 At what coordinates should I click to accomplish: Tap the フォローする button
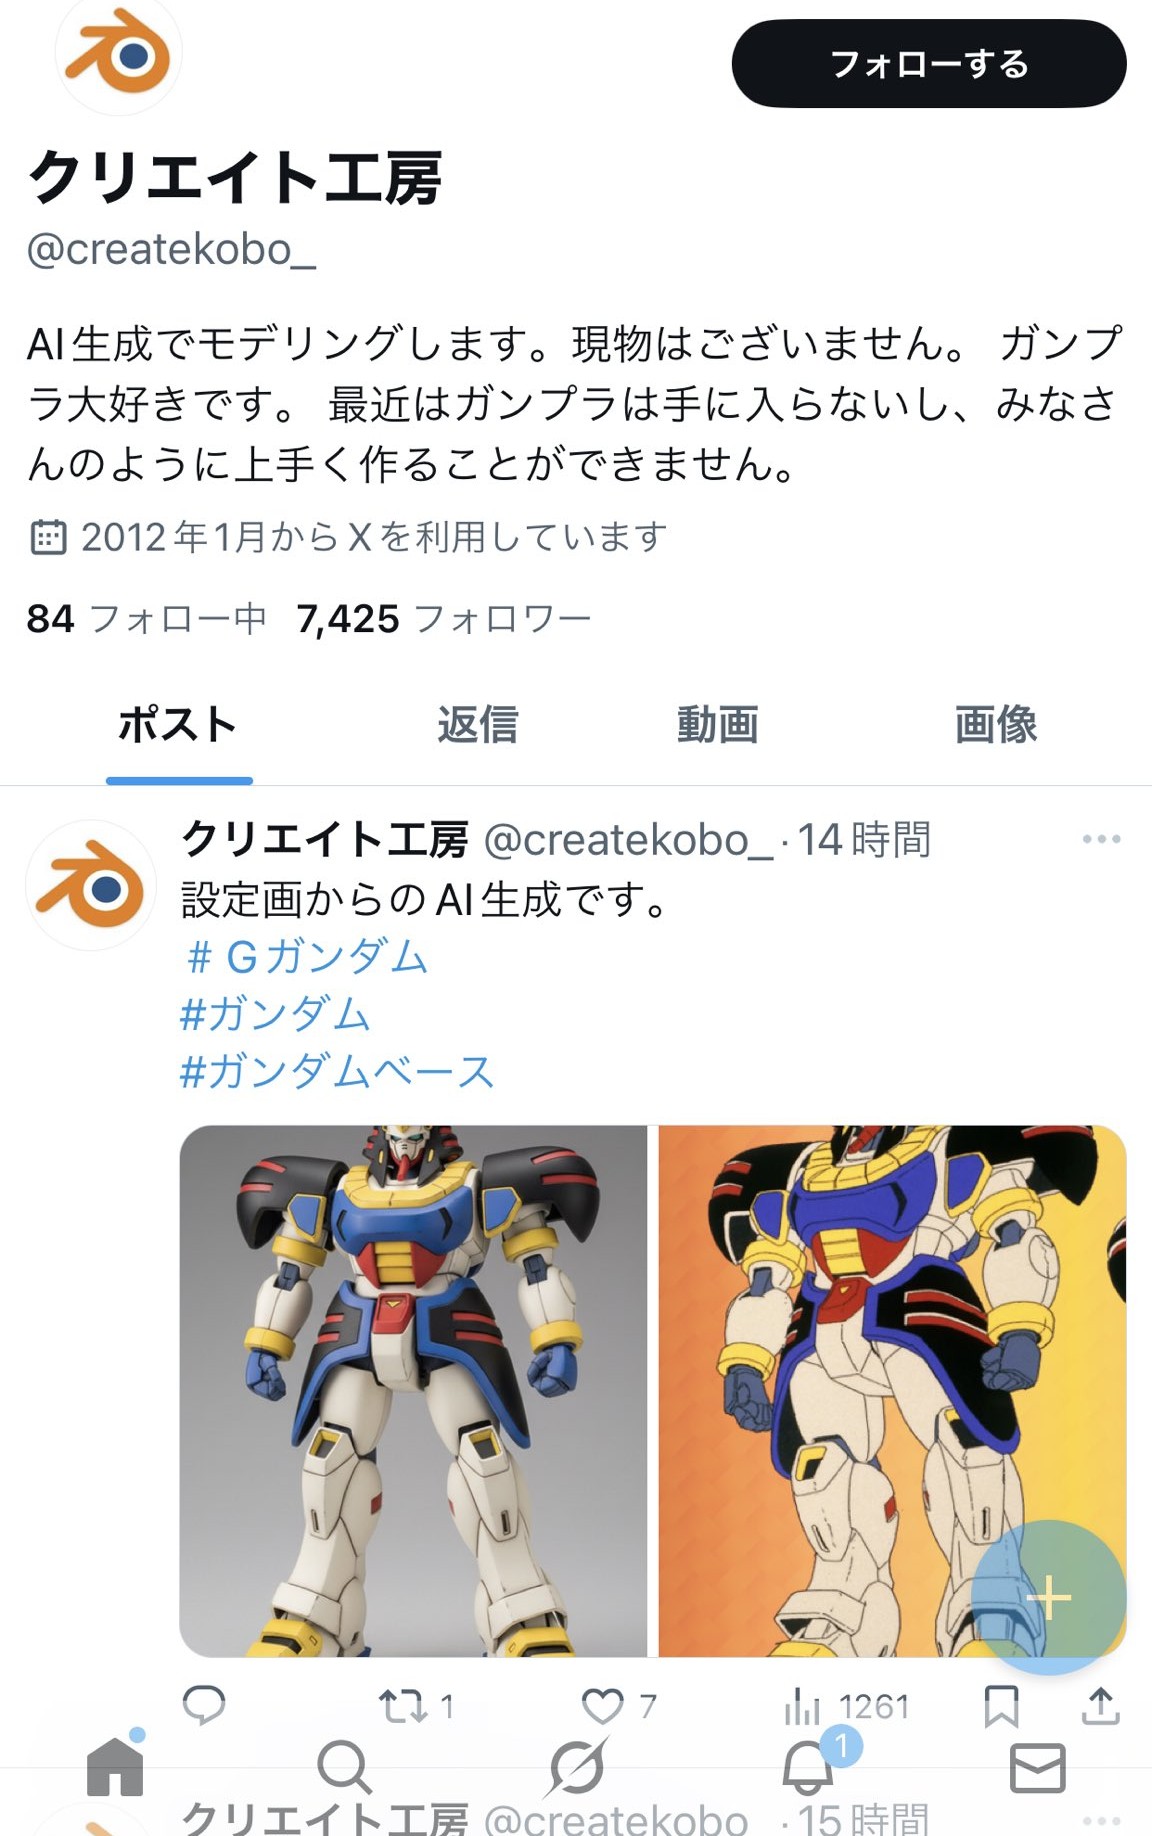coord(929,64)
